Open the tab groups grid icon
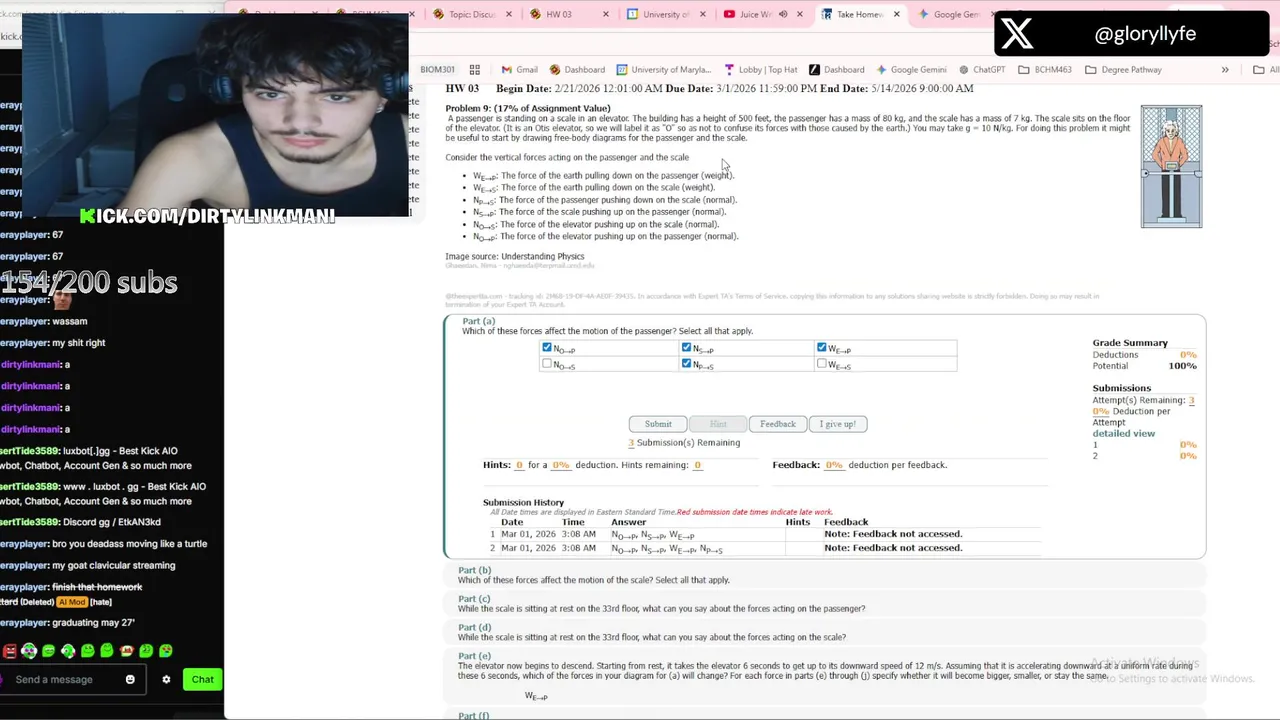The image size is (1280, 720). [x=475, y=70]
